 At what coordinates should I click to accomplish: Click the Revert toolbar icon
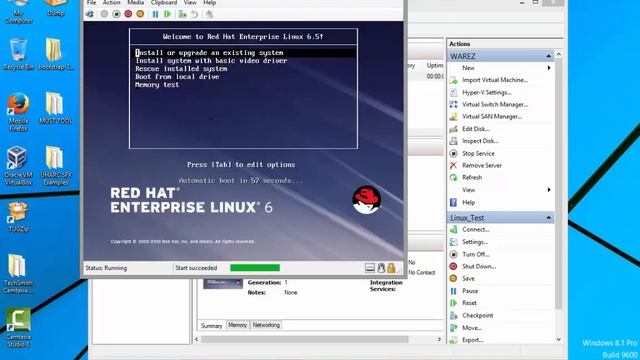(195, 14)
